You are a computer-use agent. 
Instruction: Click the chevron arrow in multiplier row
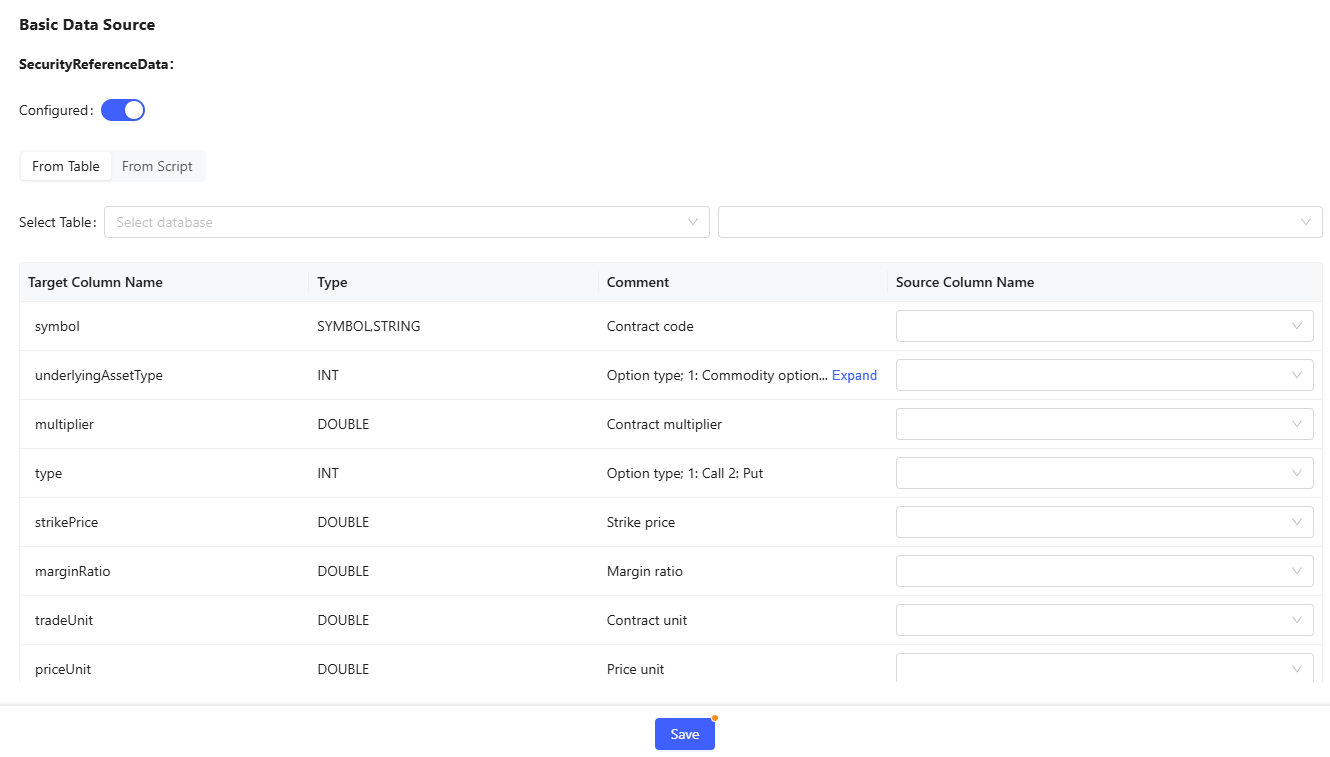pyautogui.click(x=1297, y=424)
